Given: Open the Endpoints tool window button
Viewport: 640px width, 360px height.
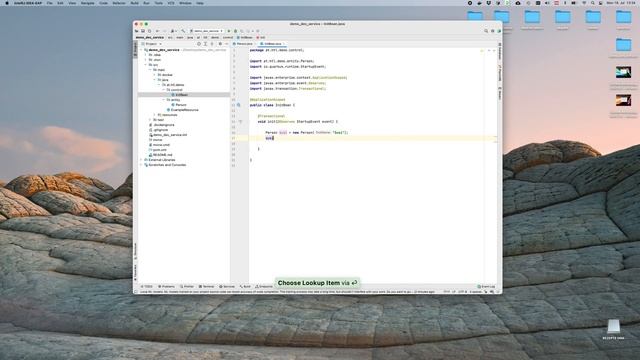Looking at the screenshot, I should pyautogui.click(x=264, y=287).
